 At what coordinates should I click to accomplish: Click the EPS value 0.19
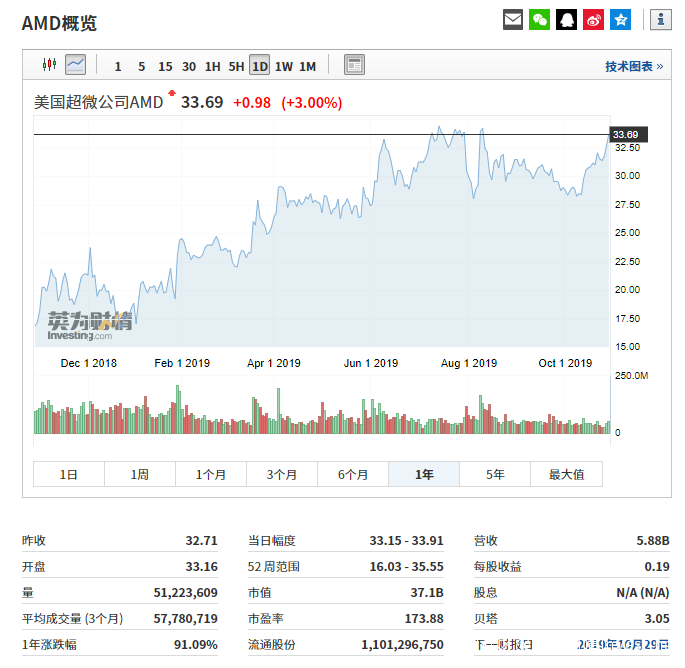(x=657, y=567)
